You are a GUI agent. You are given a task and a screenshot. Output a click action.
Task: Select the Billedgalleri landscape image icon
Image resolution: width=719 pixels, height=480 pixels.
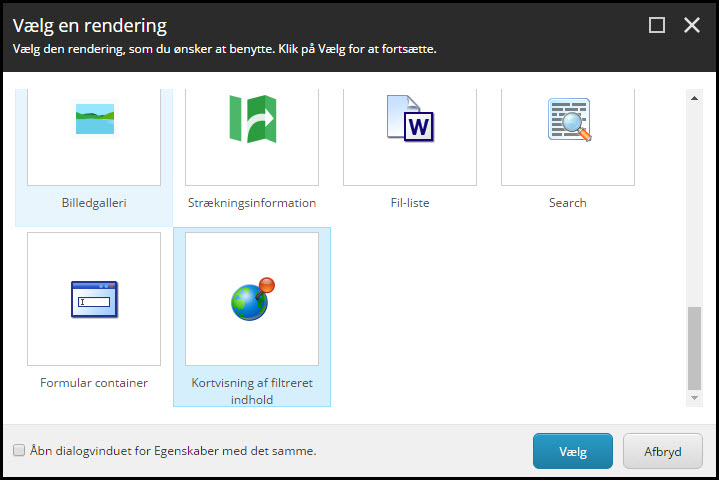[x=94, y=120]
